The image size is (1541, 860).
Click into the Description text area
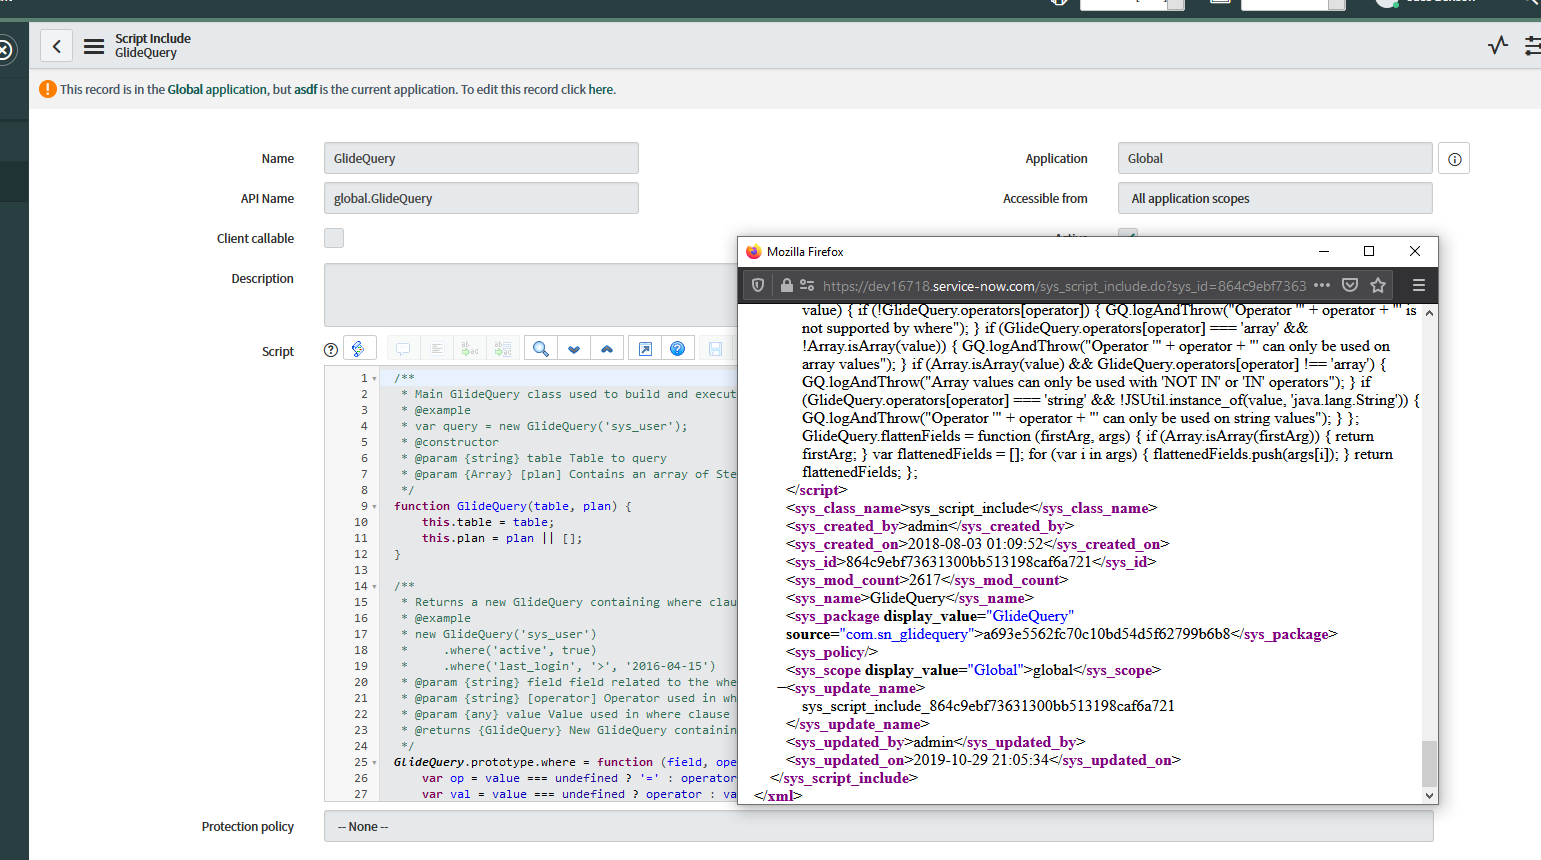530,294
